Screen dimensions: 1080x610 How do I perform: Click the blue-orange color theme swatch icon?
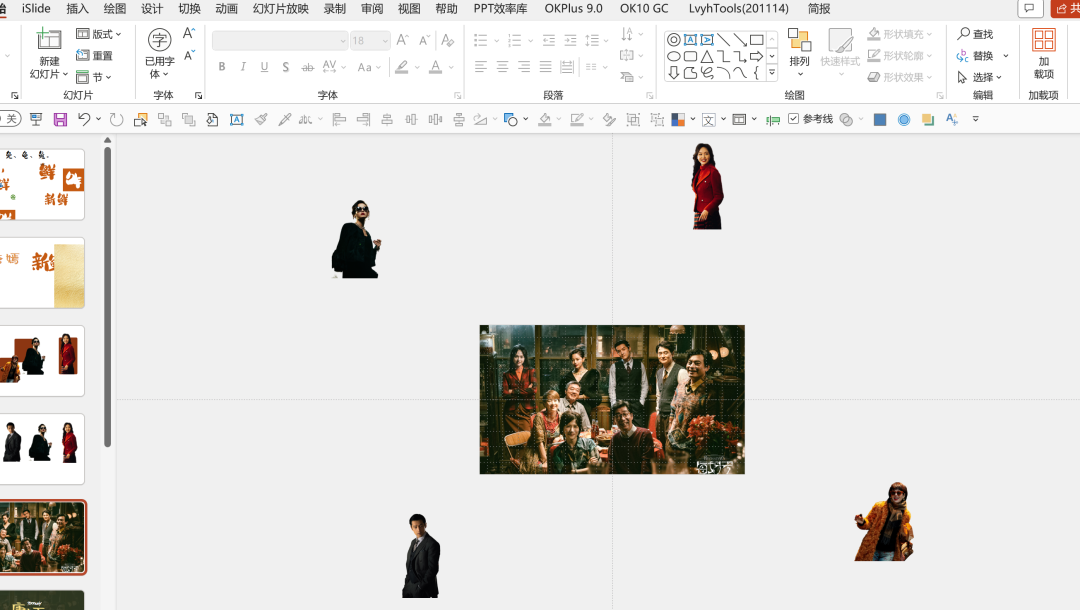678,120
